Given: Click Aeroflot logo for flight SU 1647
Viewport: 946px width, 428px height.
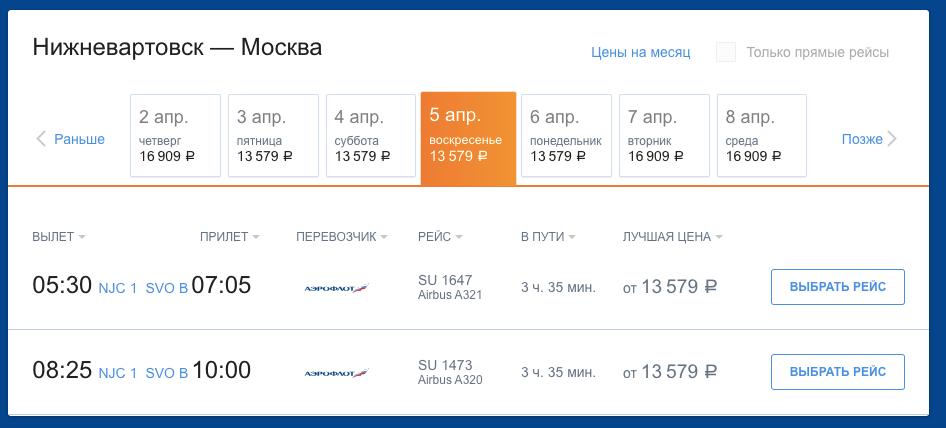Looking at the screenshot, I should pos(336,288).
